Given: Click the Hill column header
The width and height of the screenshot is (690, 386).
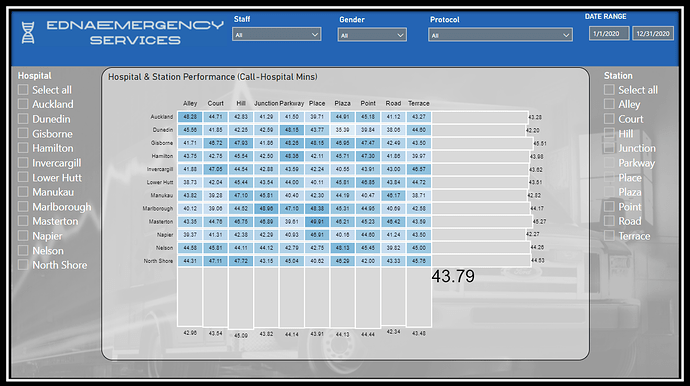Looking at the screenshot, I should [x=241, y=103].
